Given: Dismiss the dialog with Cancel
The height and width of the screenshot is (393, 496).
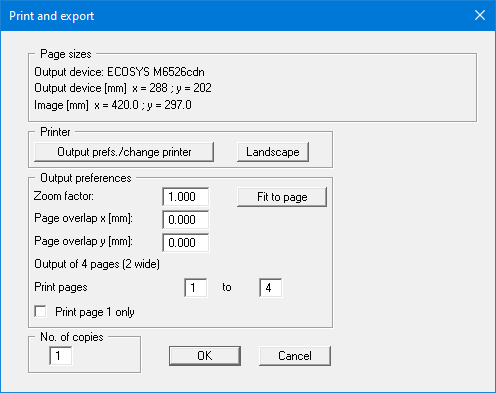Looking at the screenshot, I should click(295, 356).
